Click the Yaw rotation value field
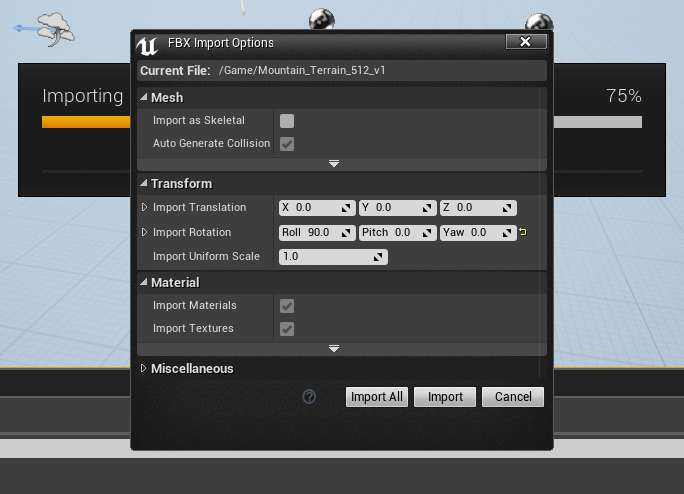This screenshot has height=494, width=684. point(478,233)
